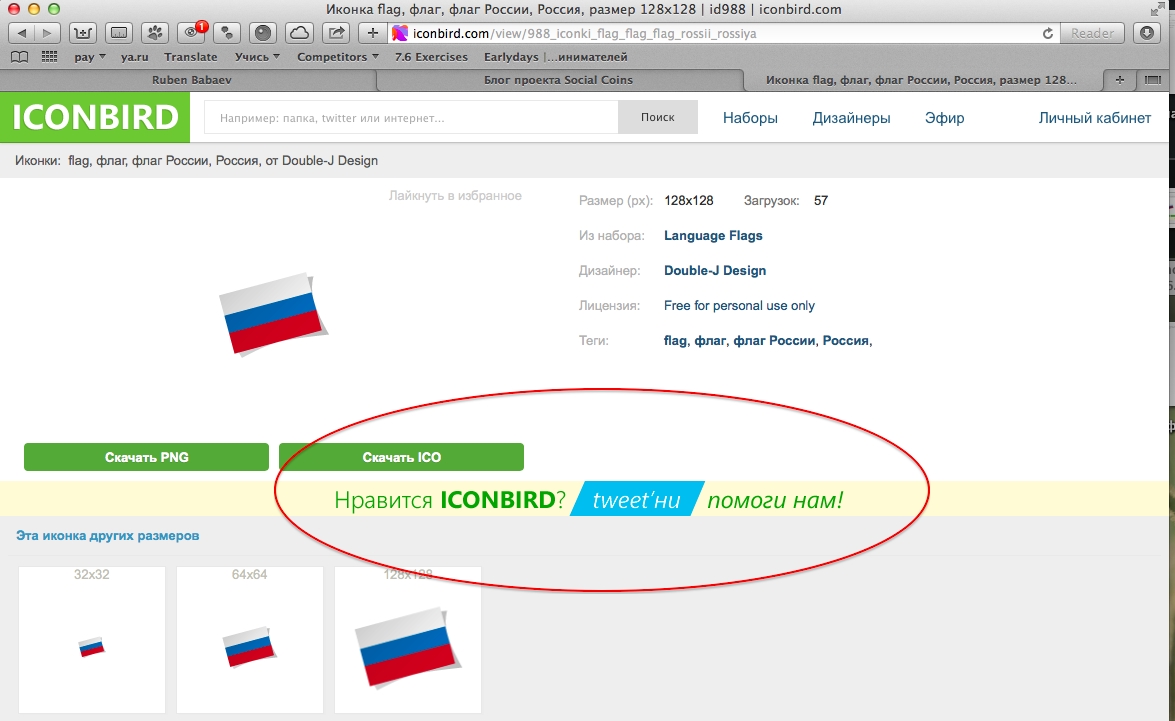Screen dimensions: 1175x721
Task: Open Дизайнеры in site navigation
Action: (851, 118)
